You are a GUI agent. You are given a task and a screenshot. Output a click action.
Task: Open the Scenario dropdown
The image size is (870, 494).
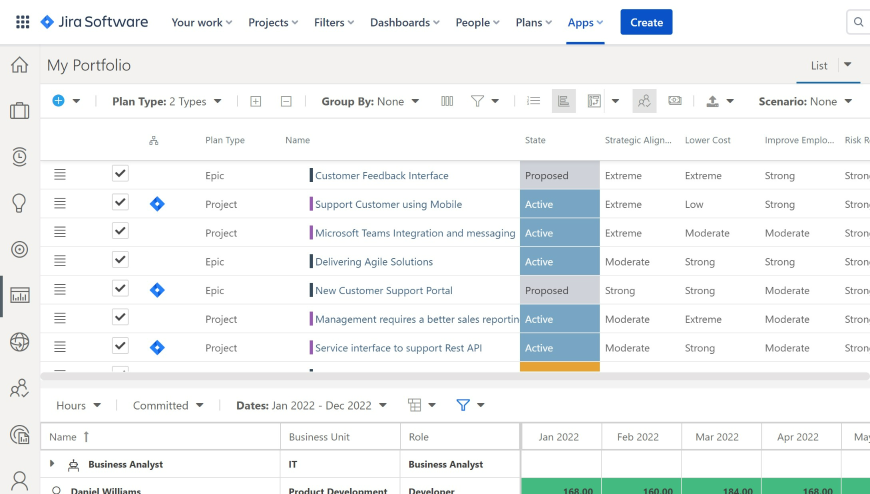pos(805,101)
